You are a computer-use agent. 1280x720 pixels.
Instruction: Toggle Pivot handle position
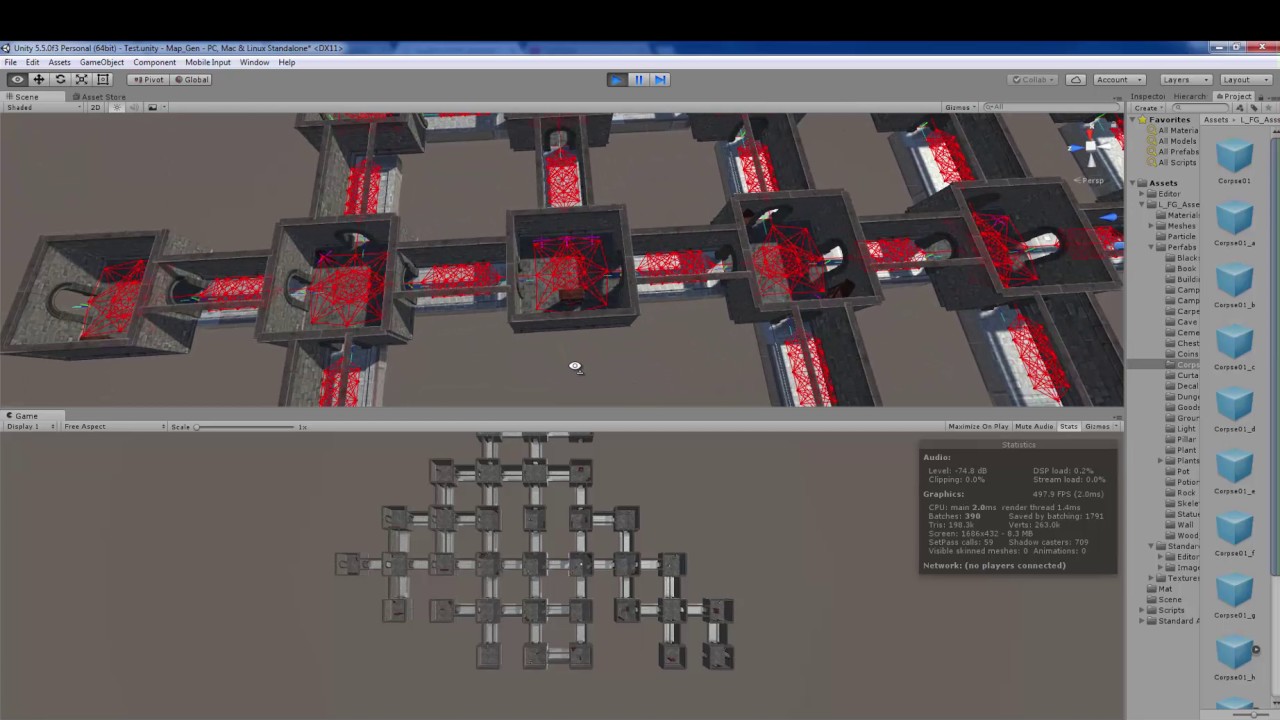click(148, 79)
